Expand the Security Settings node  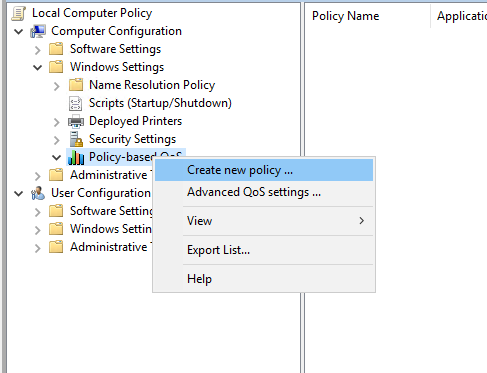(57, 140)
